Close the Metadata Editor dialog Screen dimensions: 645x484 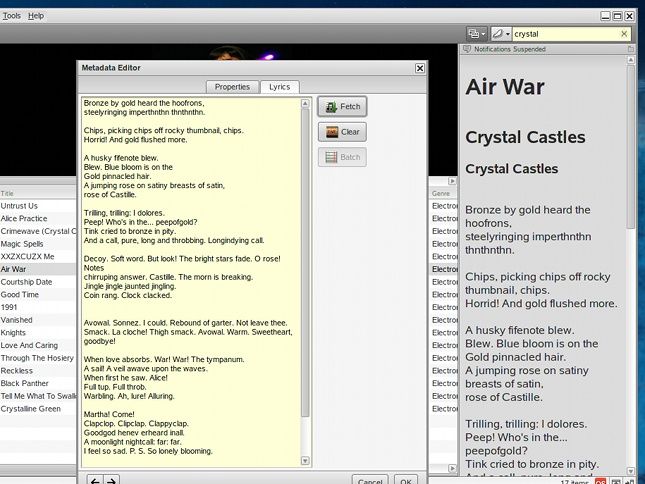coord(420,68)
